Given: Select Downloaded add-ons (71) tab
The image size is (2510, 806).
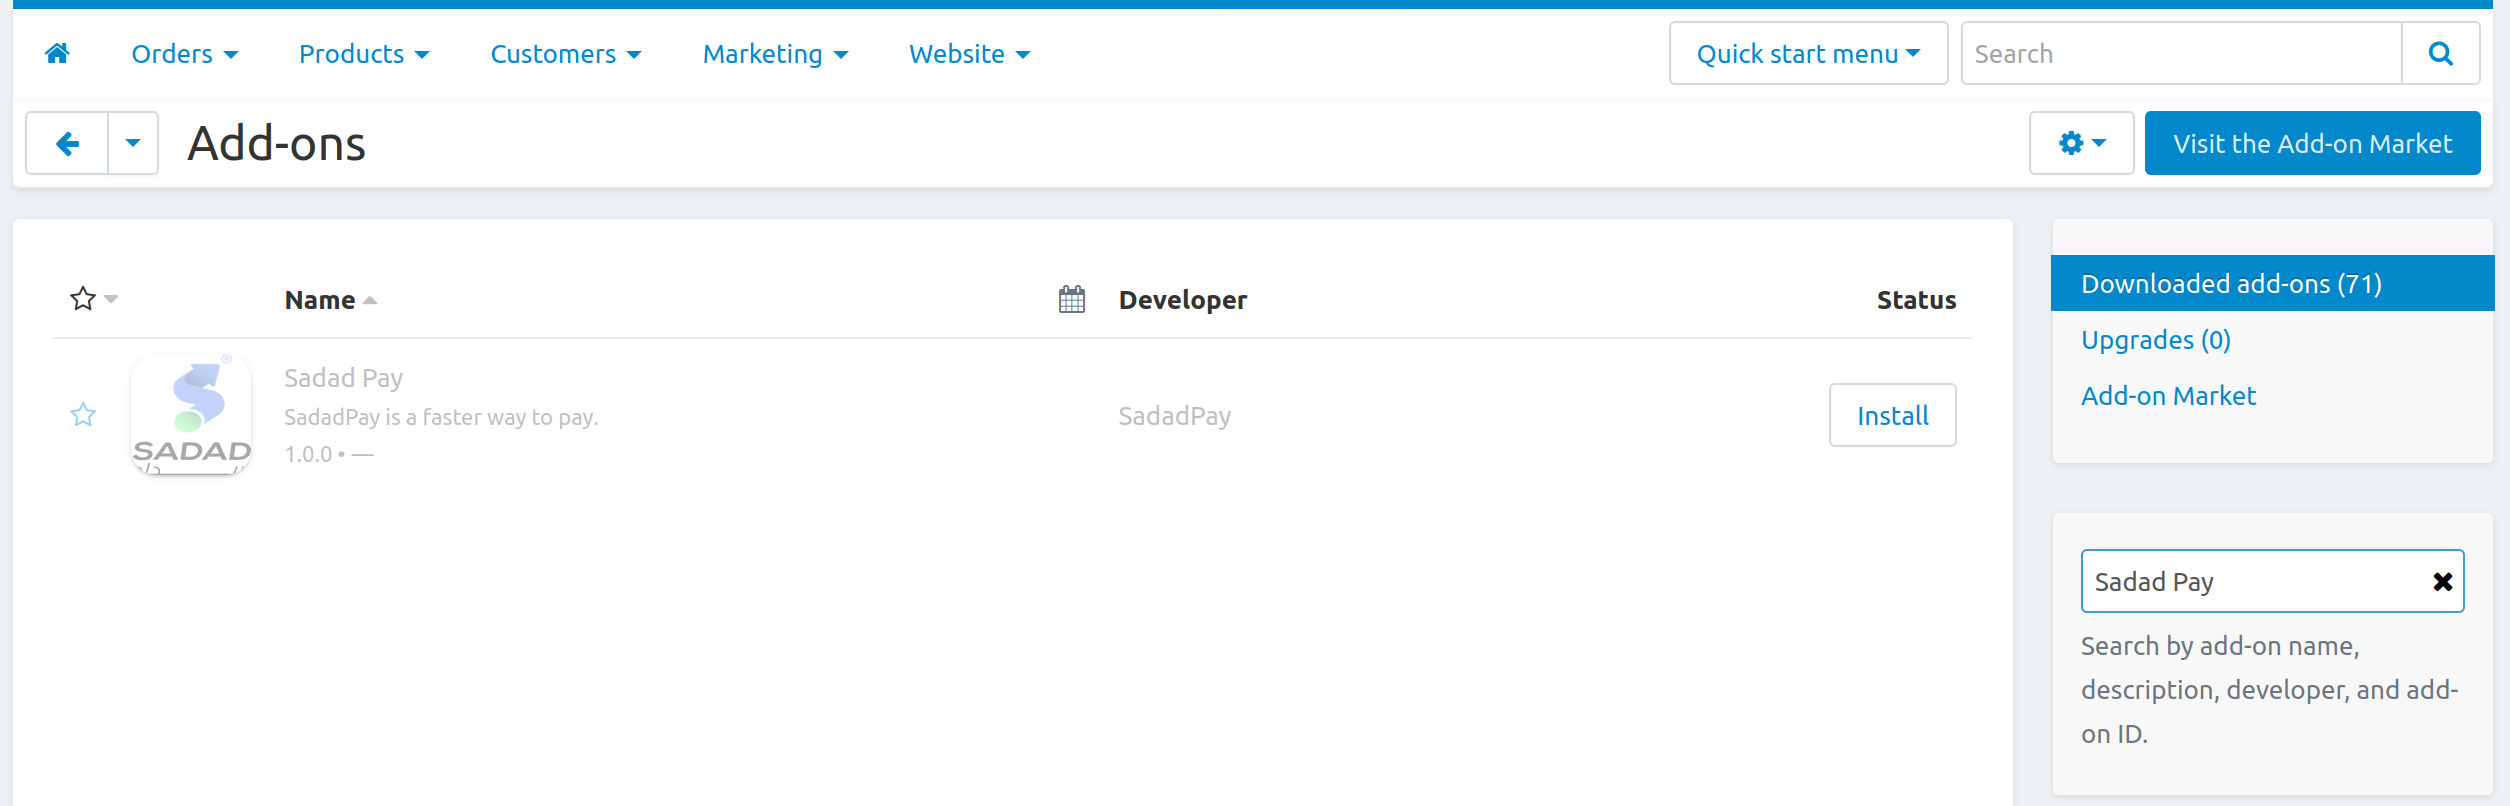Looking at the screenshot, I should click(x=2272, y=283).
